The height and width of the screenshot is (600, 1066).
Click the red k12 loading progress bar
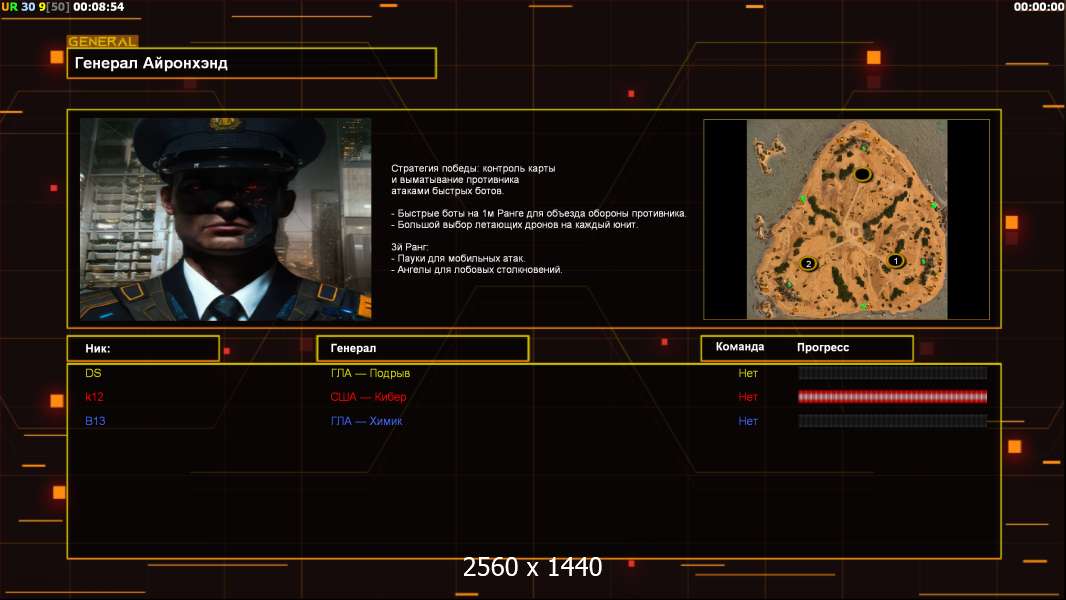tap(893, 397)
